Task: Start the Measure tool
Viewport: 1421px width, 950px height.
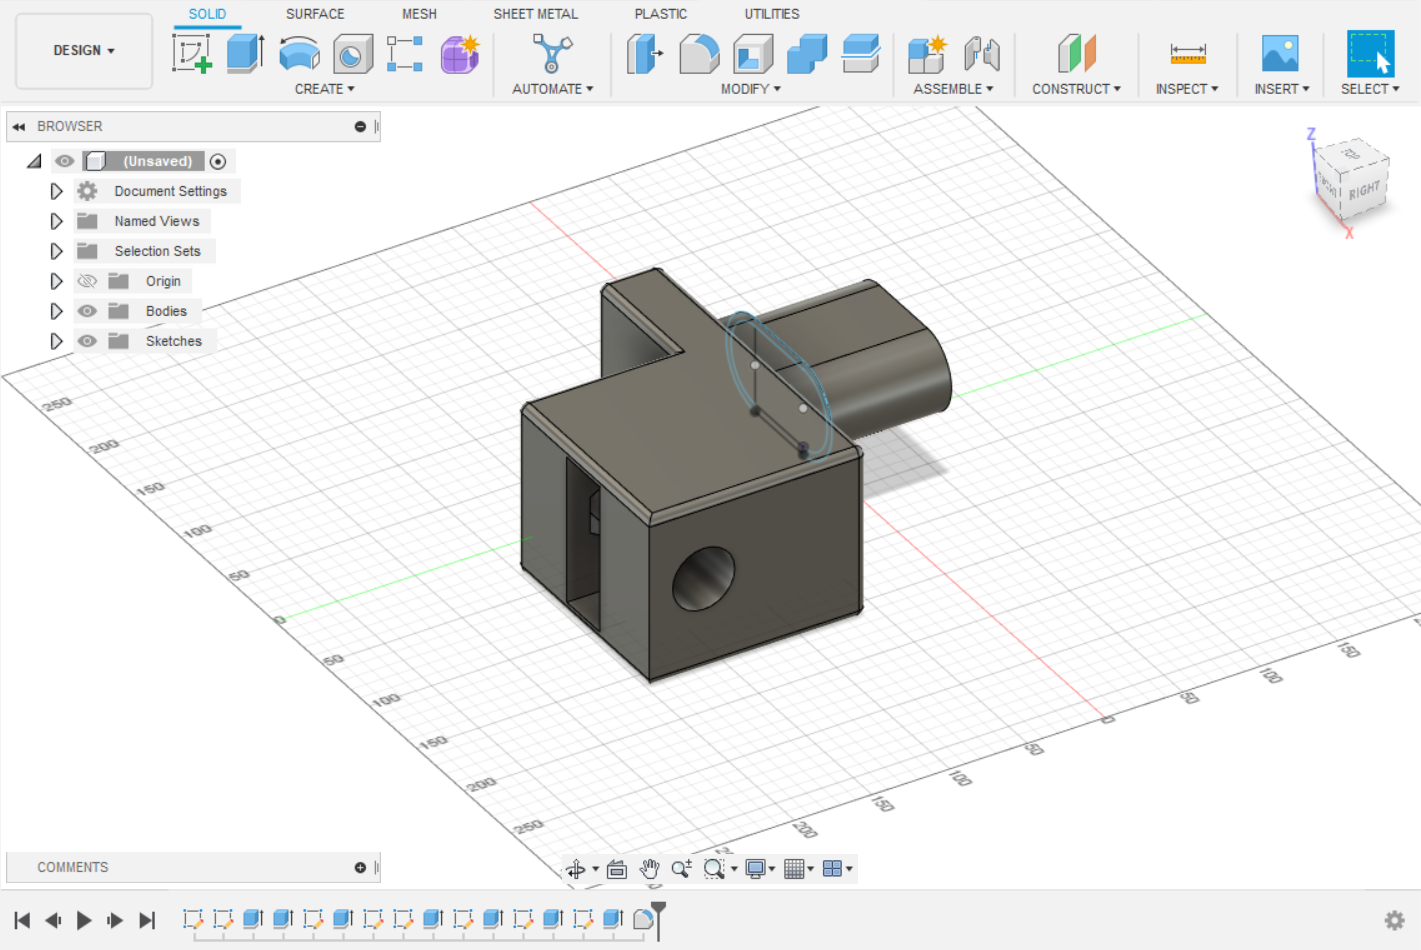Action: [1187, 54]
